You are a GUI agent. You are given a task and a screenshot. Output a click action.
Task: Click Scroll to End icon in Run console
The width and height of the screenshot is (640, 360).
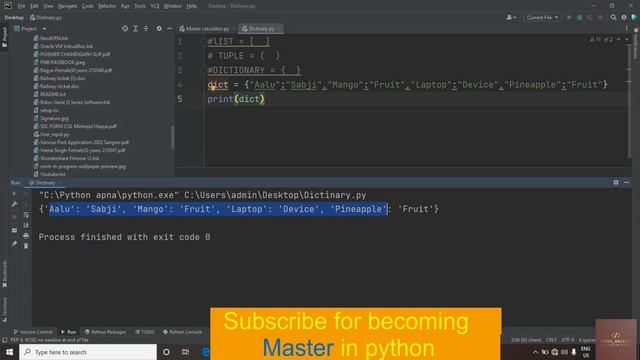pos(26,225)
